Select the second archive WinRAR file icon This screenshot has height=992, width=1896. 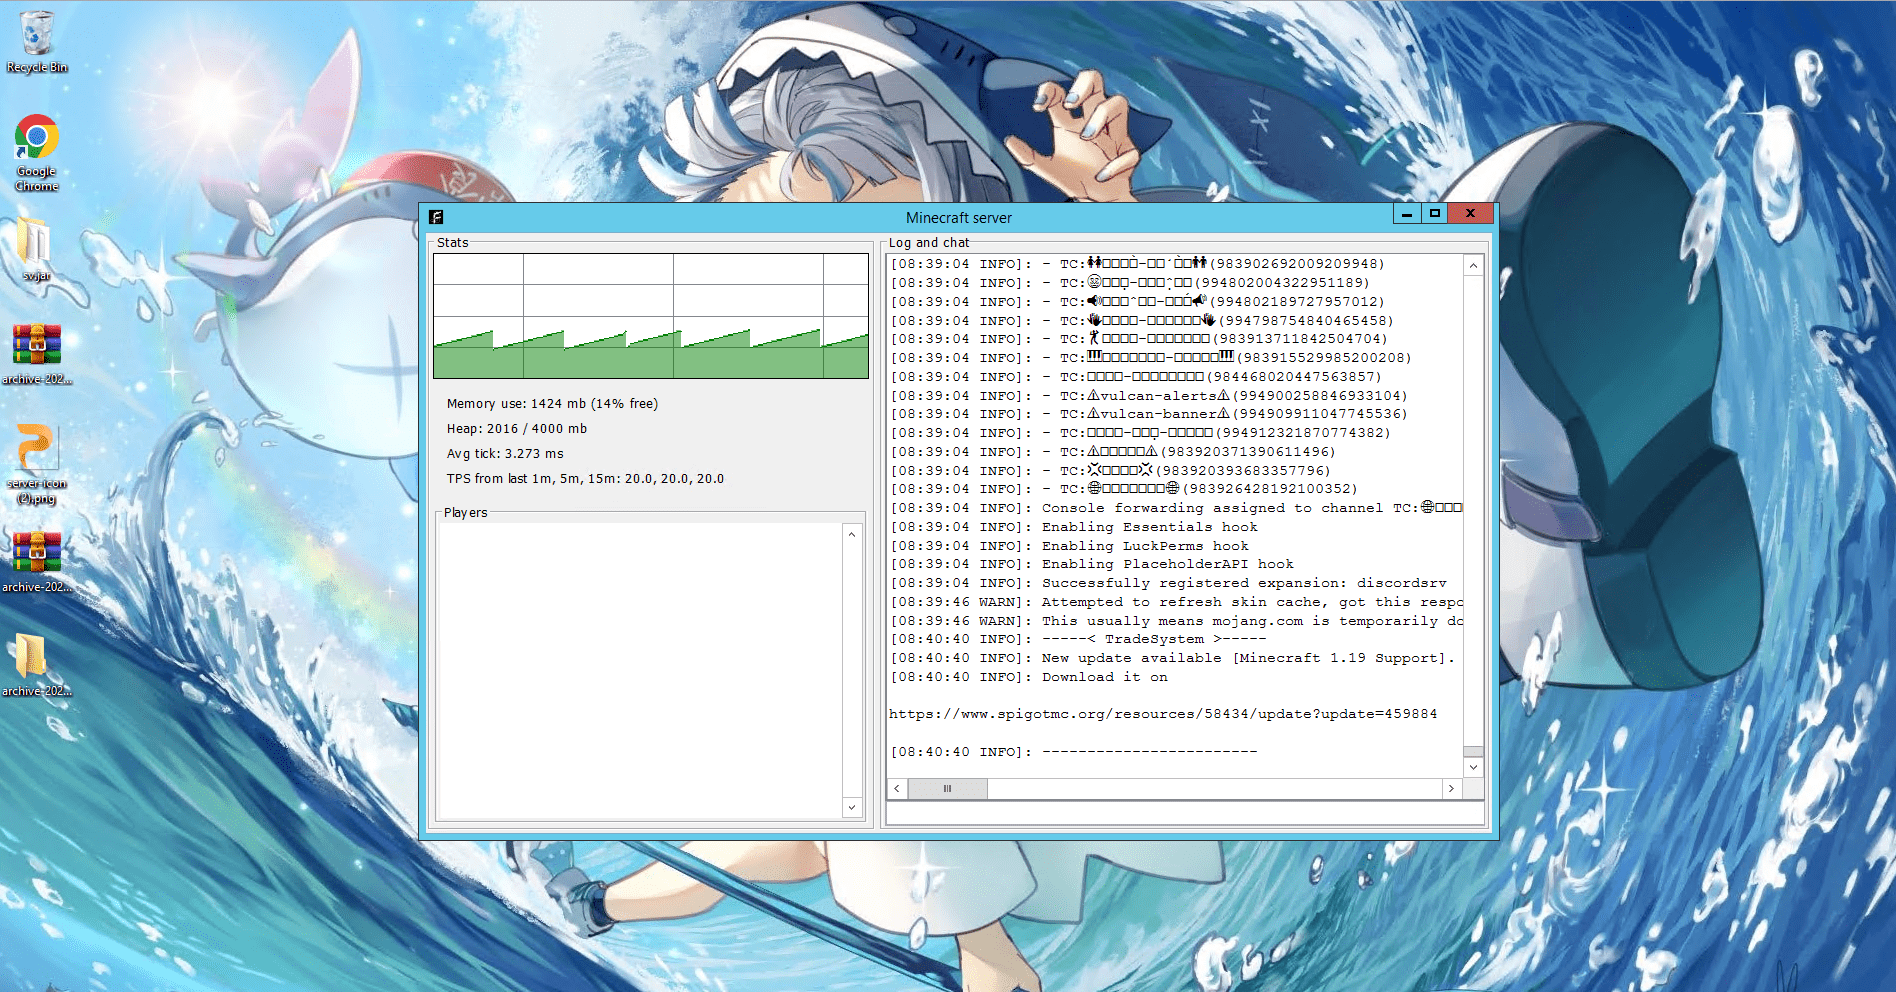click(36, 562)
